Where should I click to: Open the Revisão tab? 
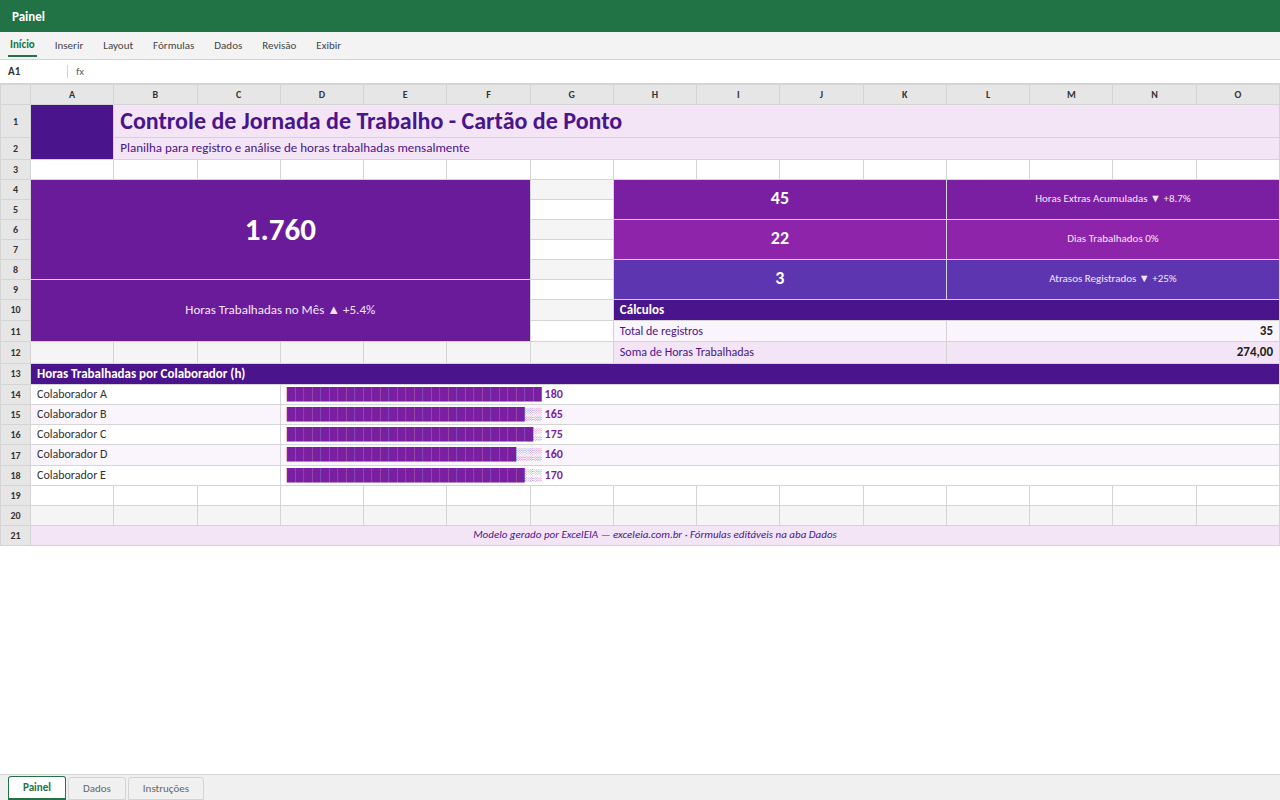point(279,46)
